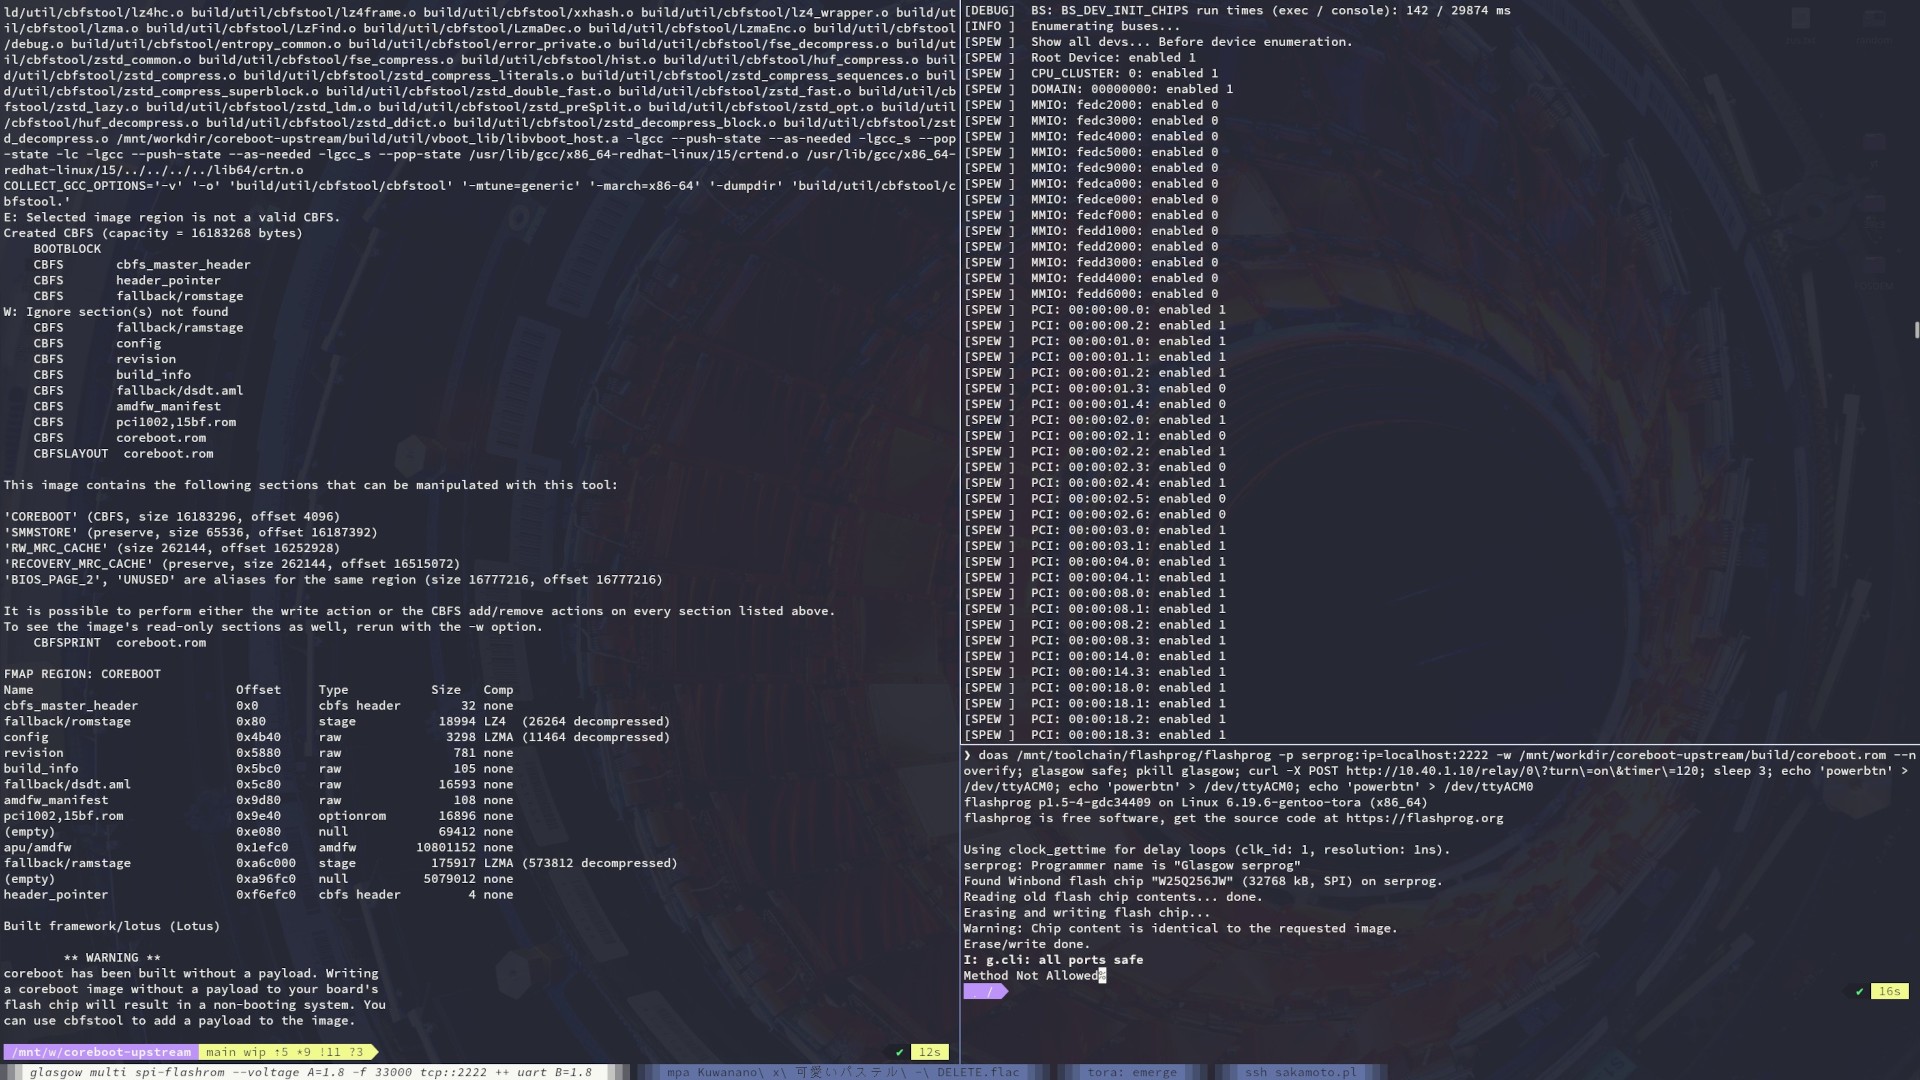Image resolution: width=1920 pixels, height=1080 pixels.
Task: Open the 'tora: emerge' terminal tab
Action: 1131,1072
